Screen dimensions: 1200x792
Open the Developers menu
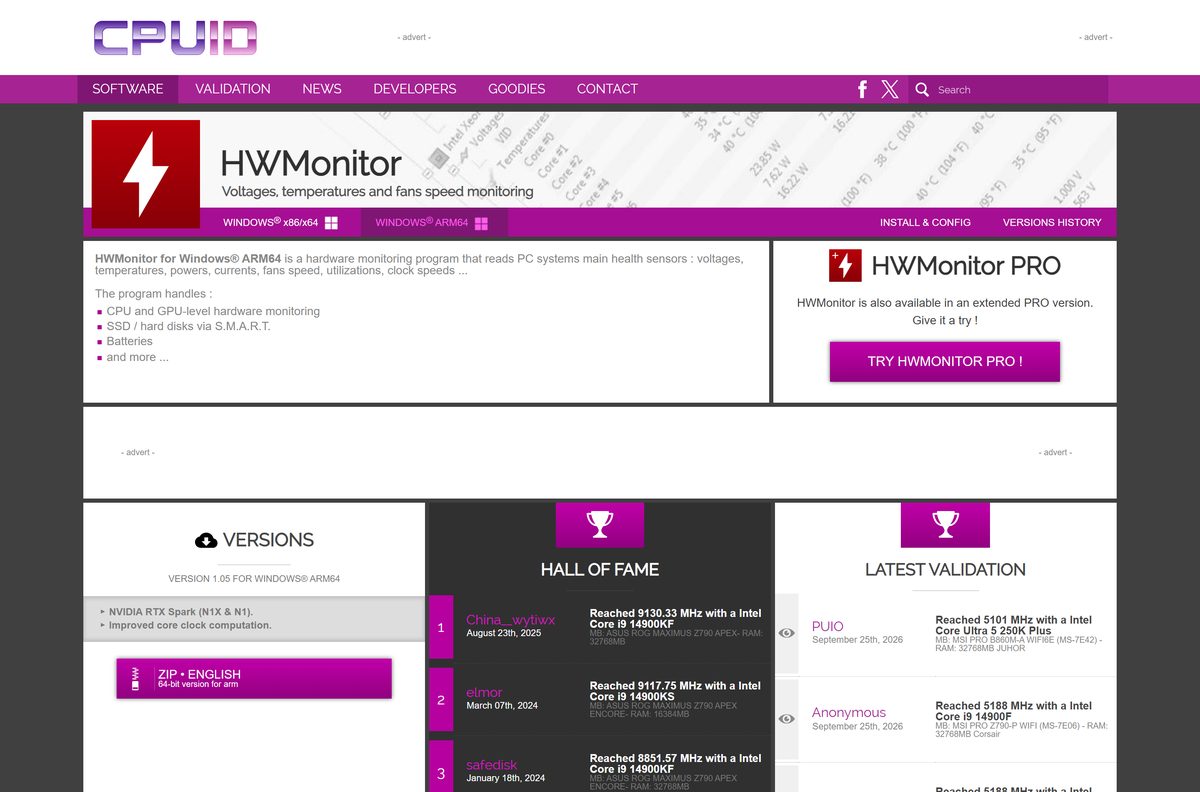tap(415, 89)
